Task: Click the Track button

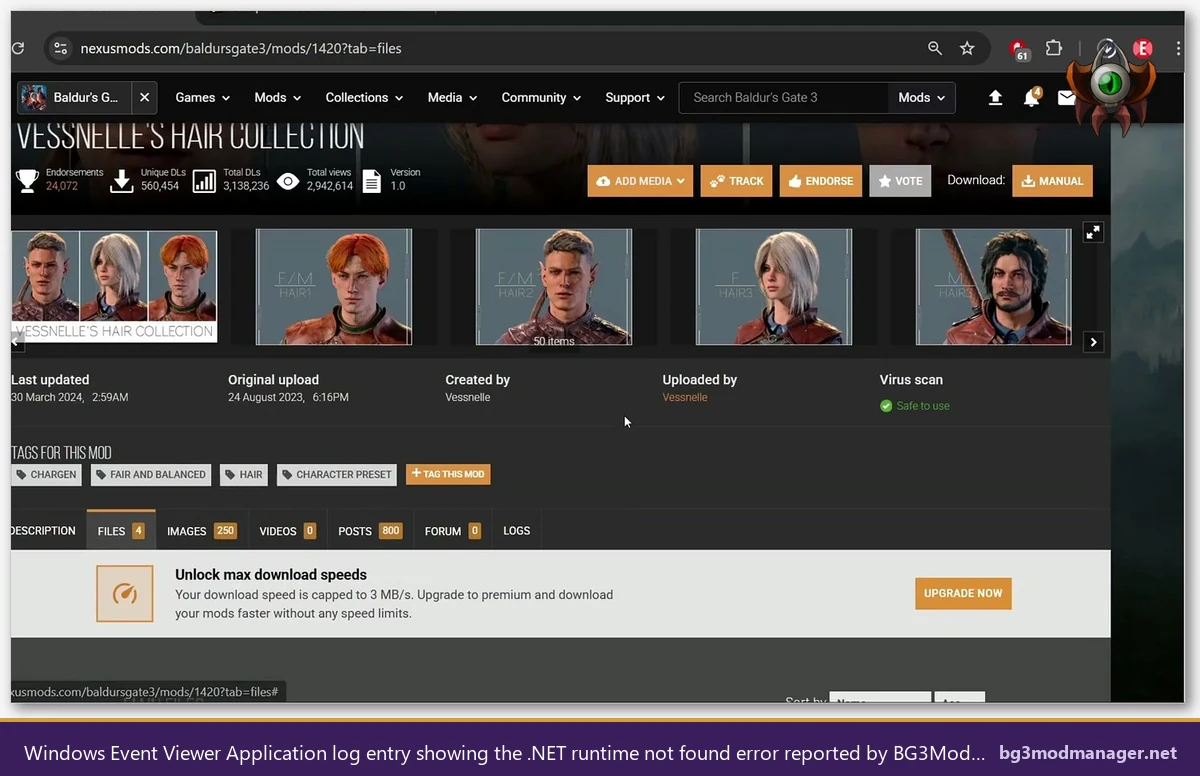Action: point(736,181)
